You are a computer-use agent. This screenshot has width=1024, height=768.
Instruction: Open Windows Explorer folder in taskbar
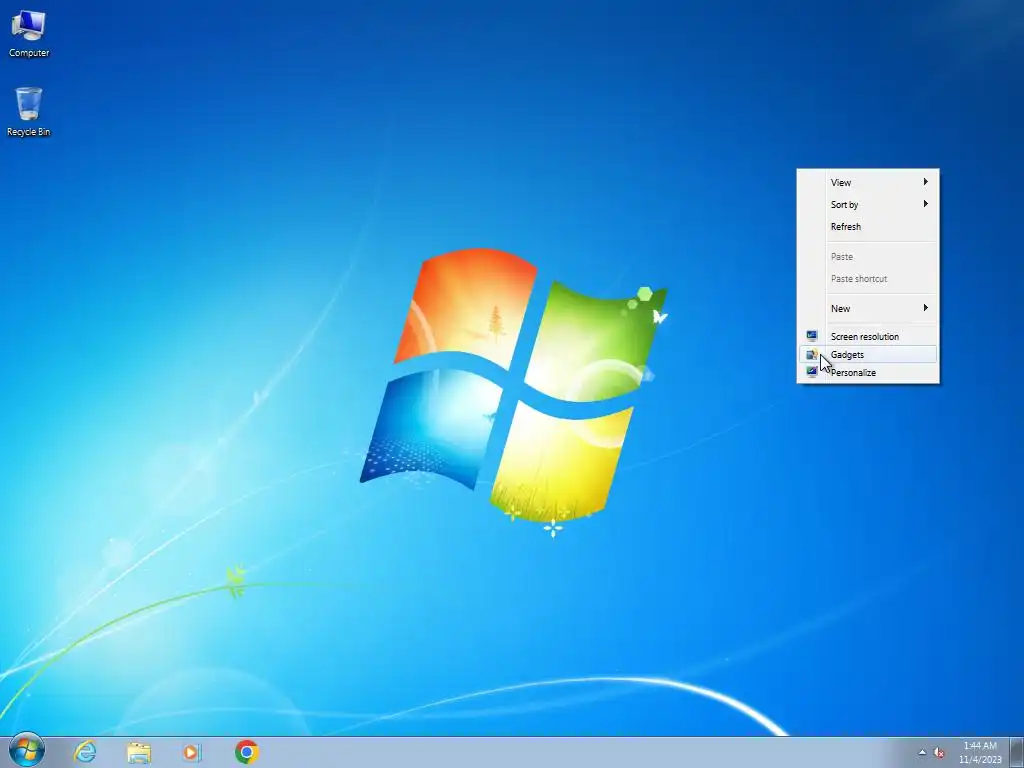[x=138, y=752]
